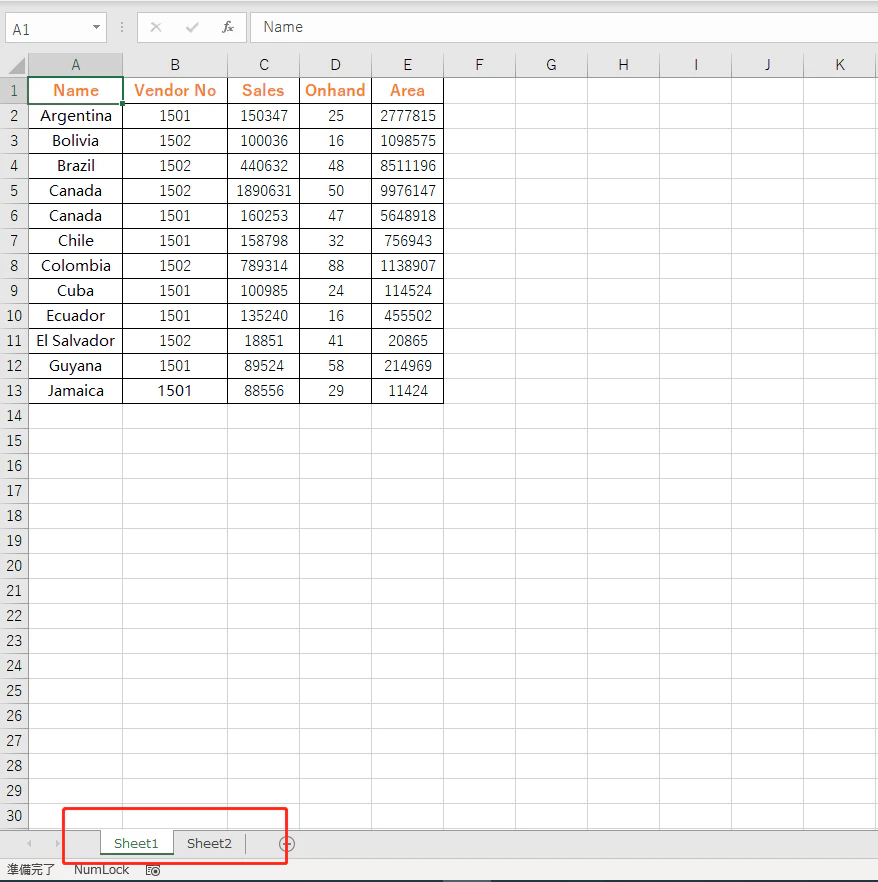This screenshot has width=878, height=882.
Task: Switch to the Sheet1 tab
Action: [x=136, y=843]
